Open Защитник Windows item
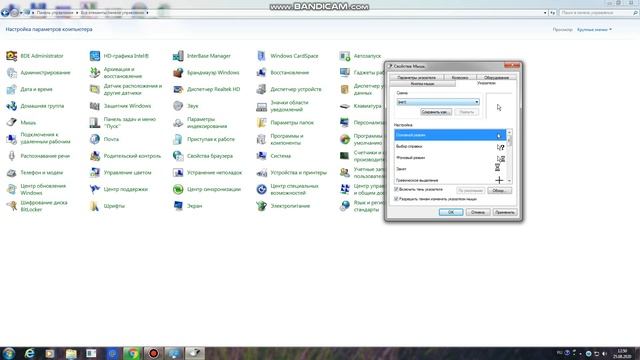 tap(120, 106)
